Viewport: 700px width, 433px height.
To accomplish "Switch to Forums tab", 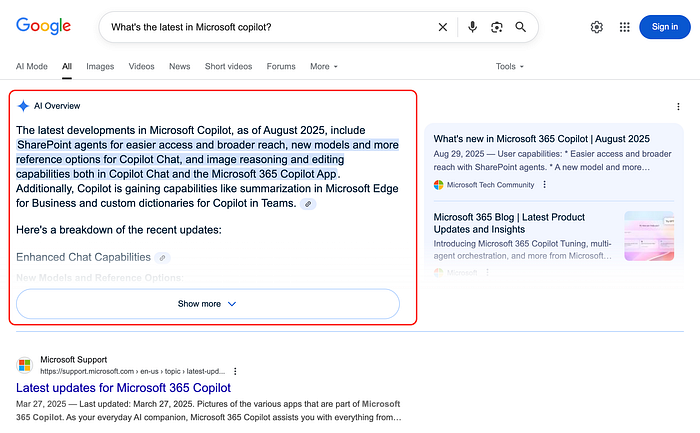I will click(281, 67).
